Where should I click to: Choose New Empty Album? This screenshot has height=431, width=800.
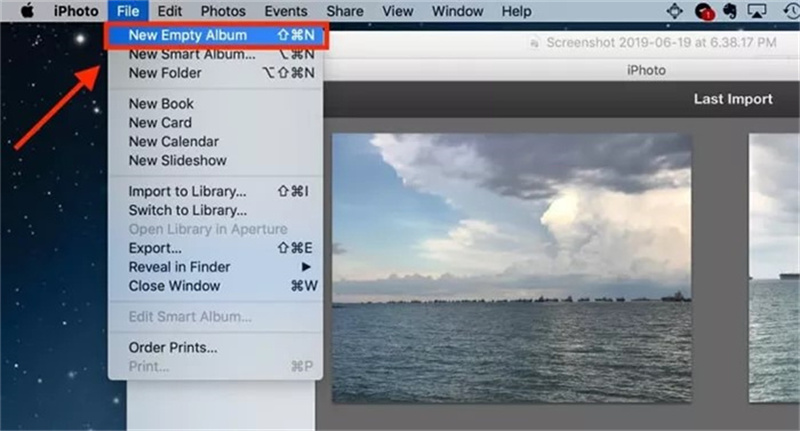click(215, 35)
